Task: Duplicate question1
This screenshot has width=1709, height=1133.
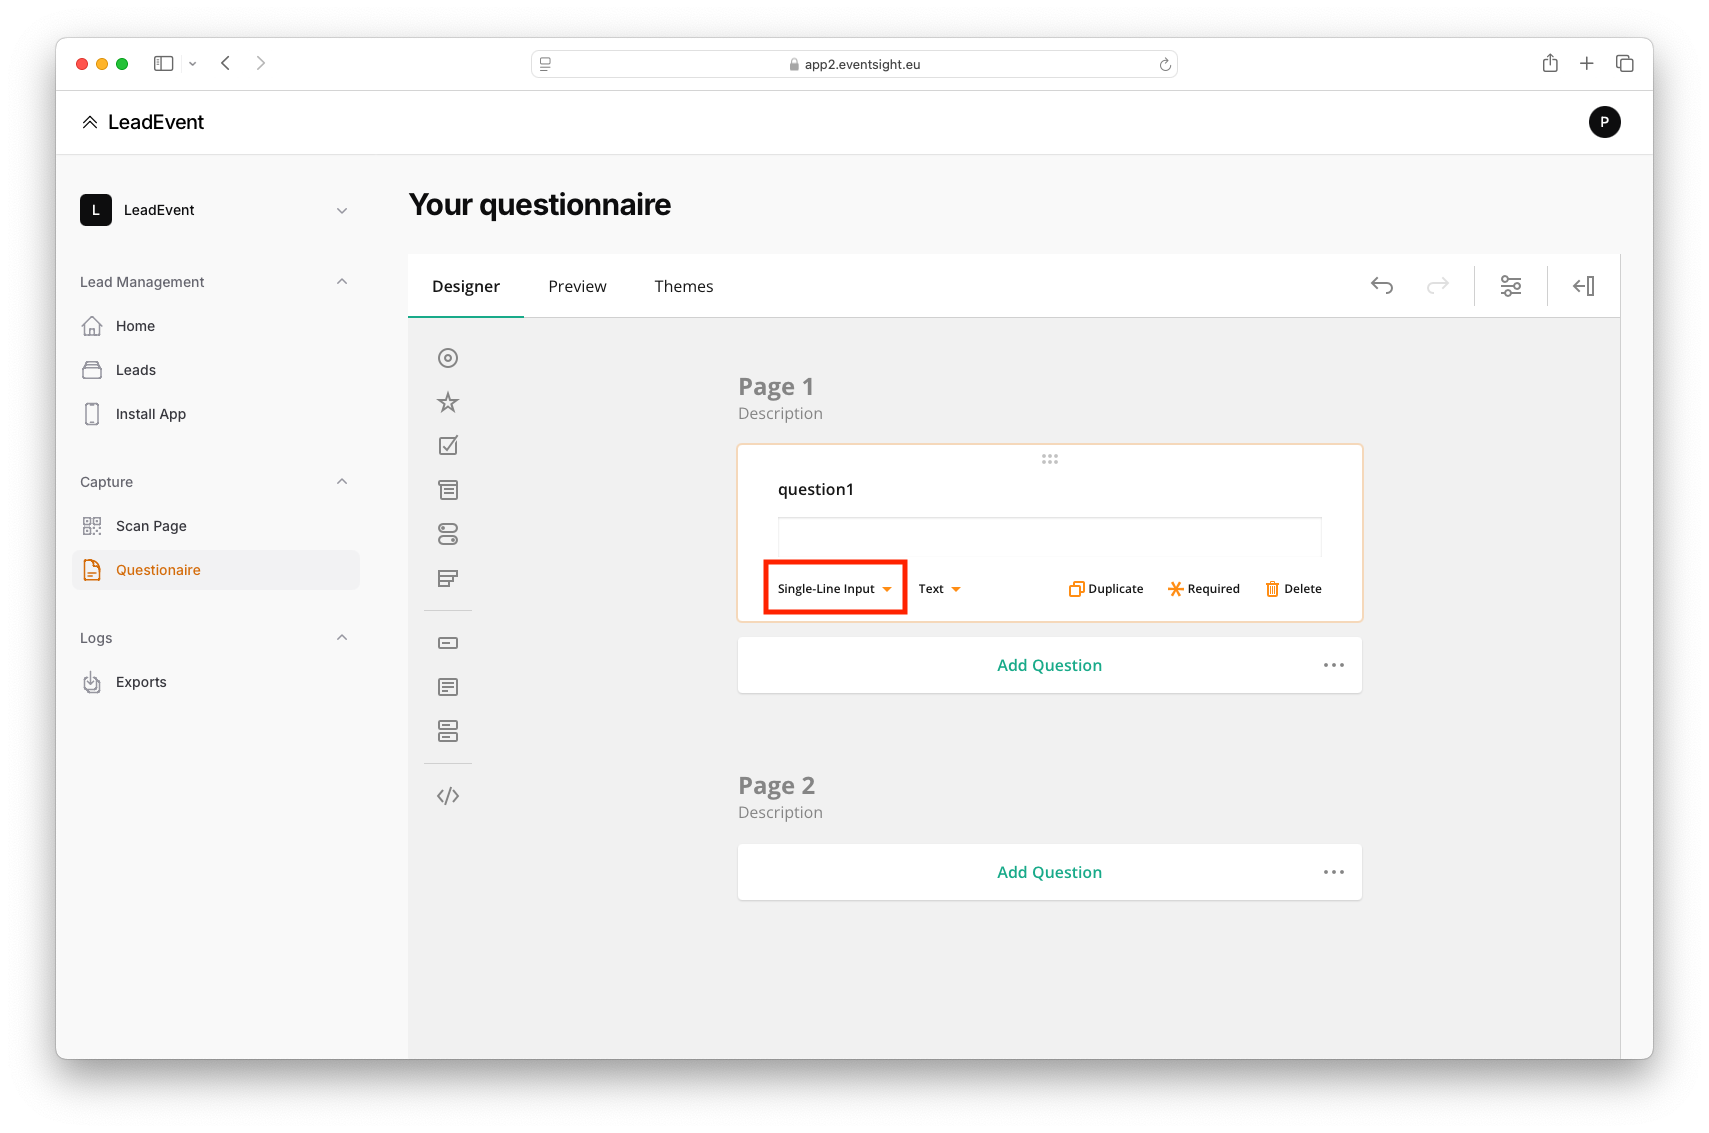Action: click(x=1106, y=589)
